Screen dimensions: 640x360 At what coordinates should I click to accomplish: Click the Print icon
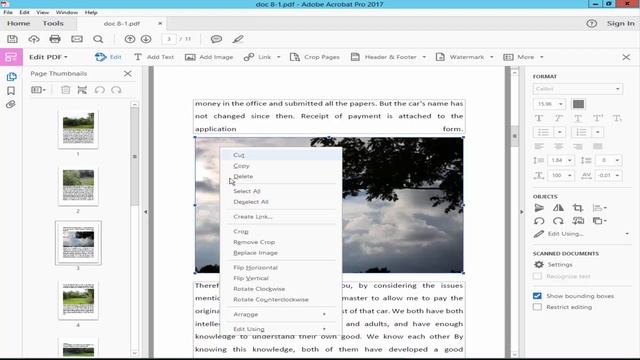tap(55, 39)
